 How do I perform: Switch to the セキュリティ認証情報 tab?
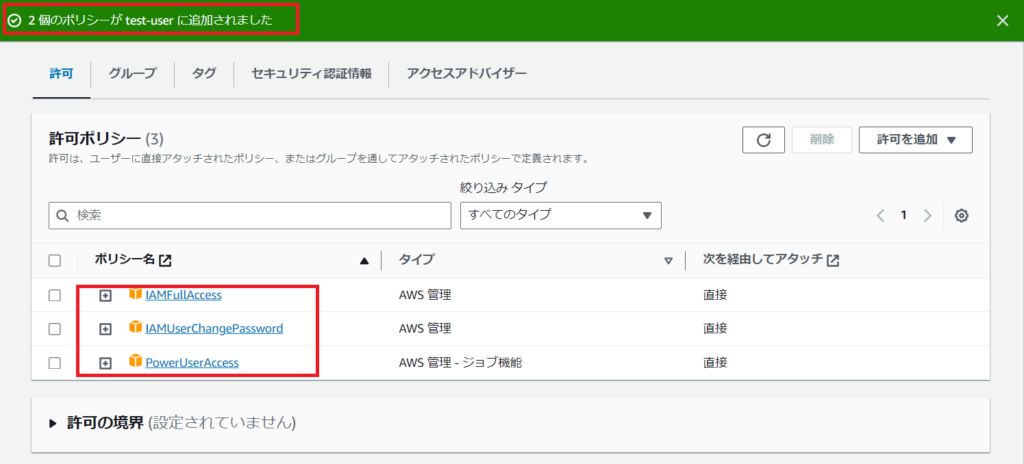[311, 74]
